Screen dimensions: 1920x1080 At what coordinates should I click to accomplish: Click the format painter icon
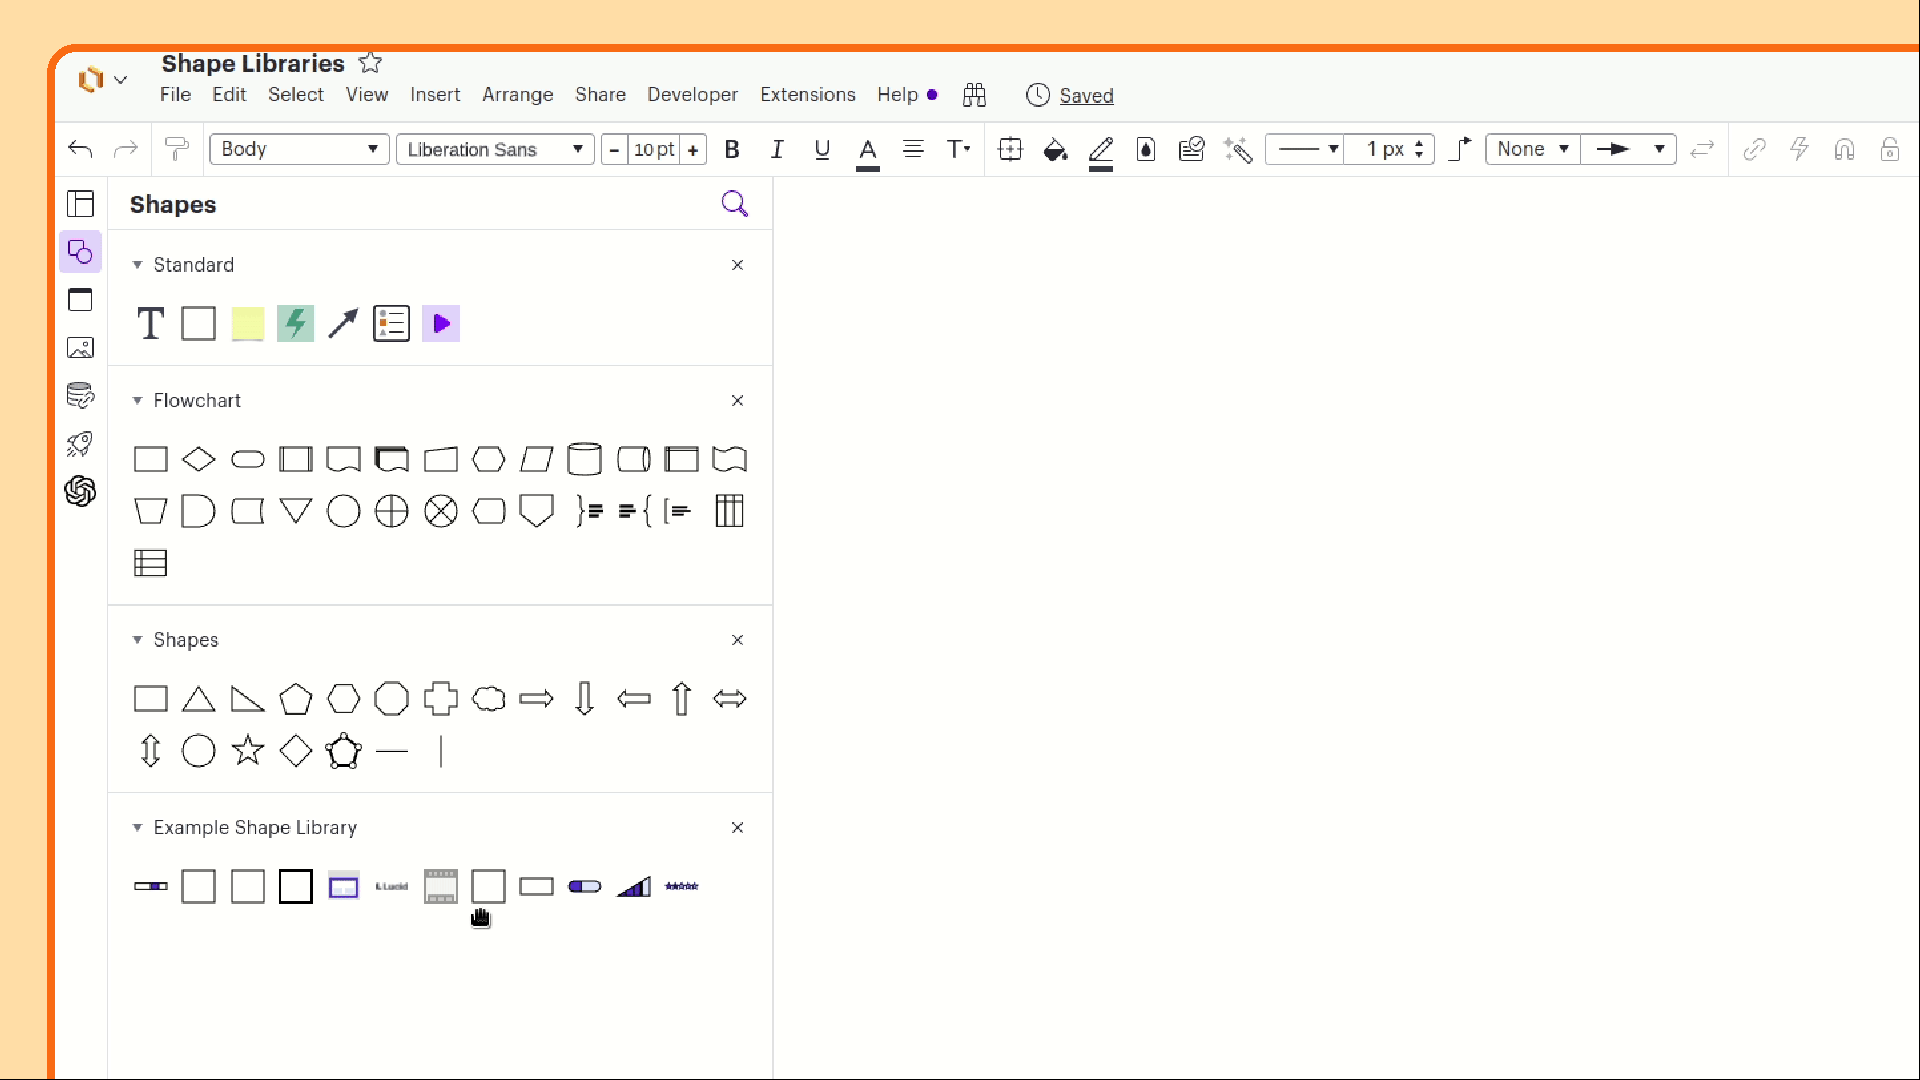click(177, 150)
